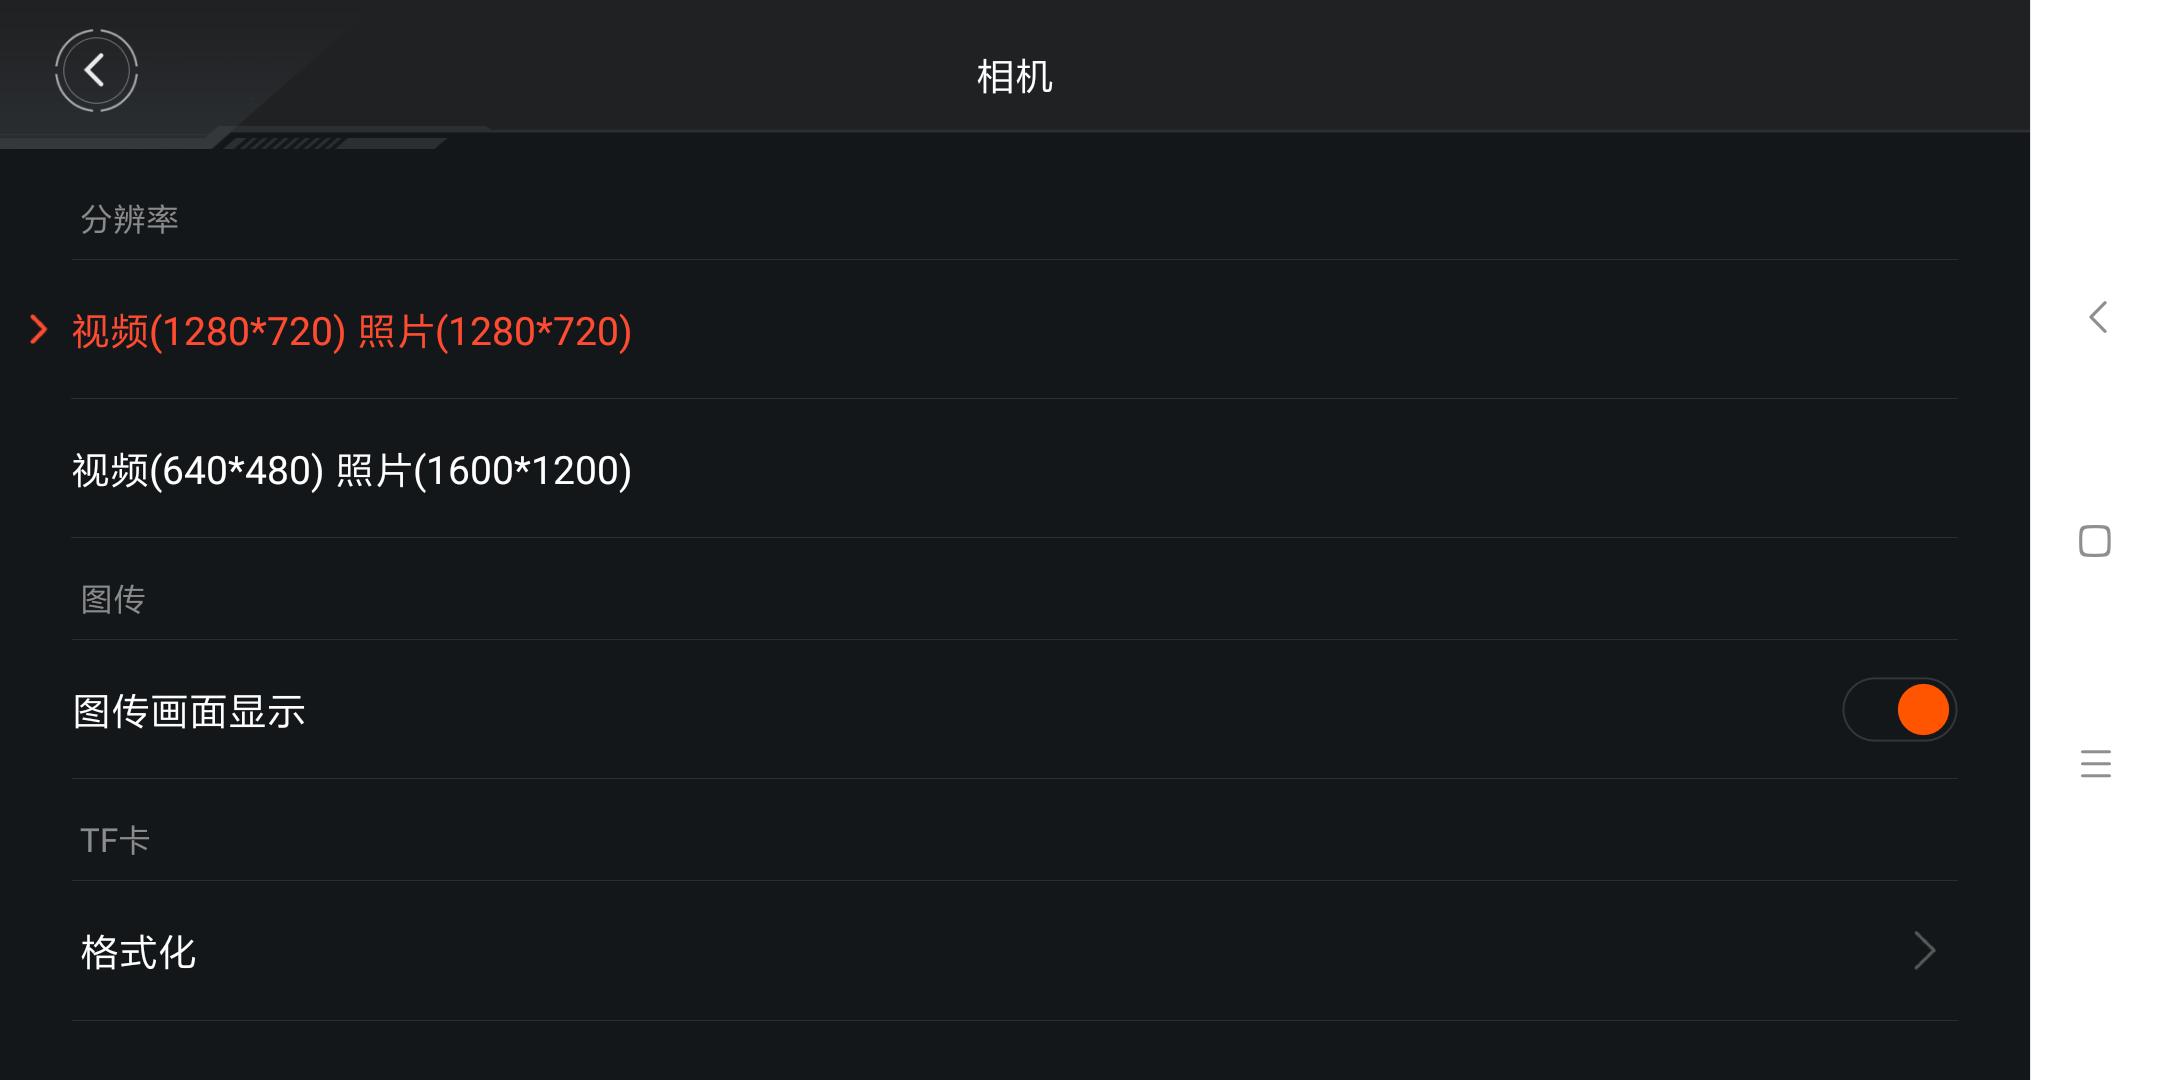Click the 分辨率 section header

coord(129,220)
